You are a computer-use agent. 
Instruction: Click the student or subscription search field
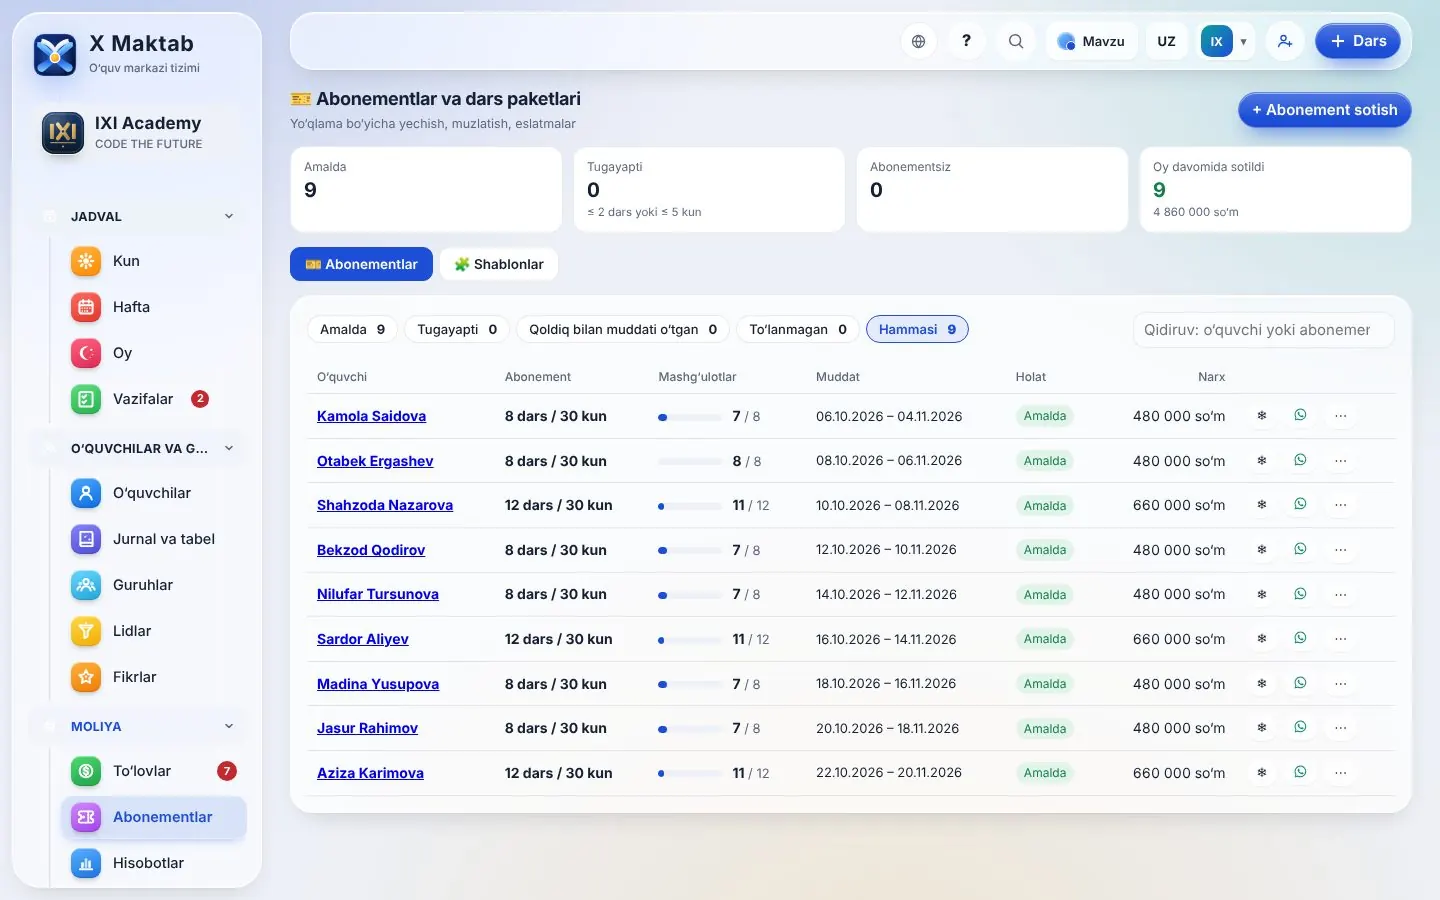pyautogui.click(x=1263, y=330)
